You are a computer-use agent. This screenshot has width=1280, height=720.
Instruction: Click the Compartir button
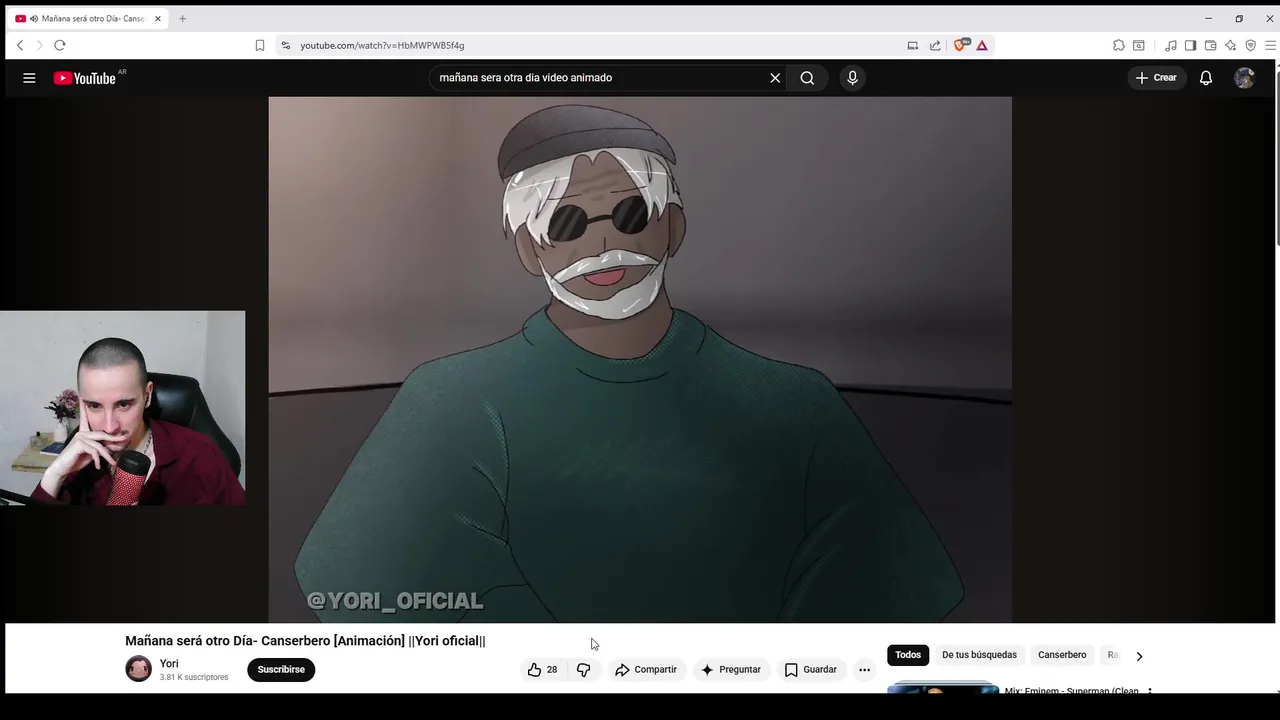[646, 670]
